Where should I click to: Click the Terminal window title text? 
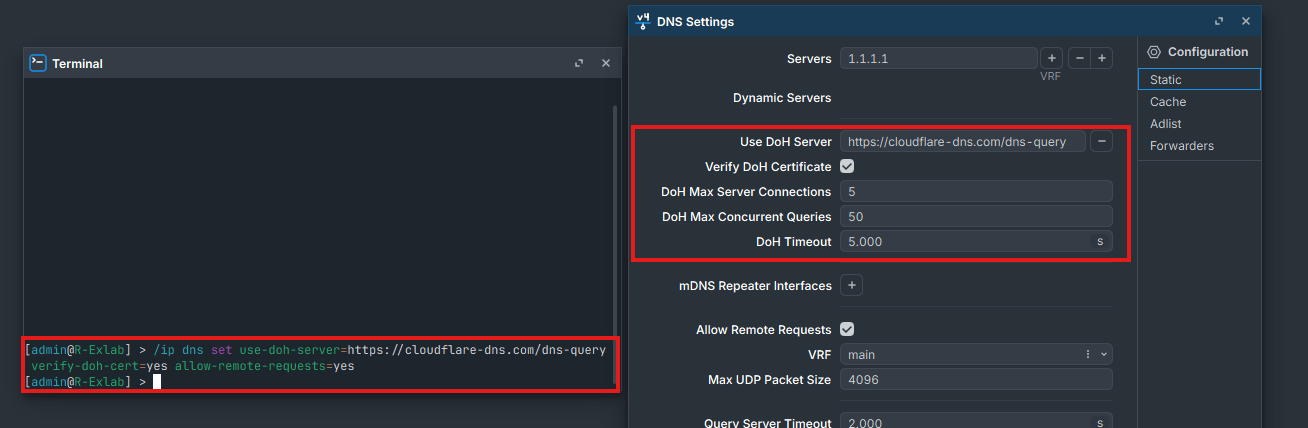[x=77, y=63]
